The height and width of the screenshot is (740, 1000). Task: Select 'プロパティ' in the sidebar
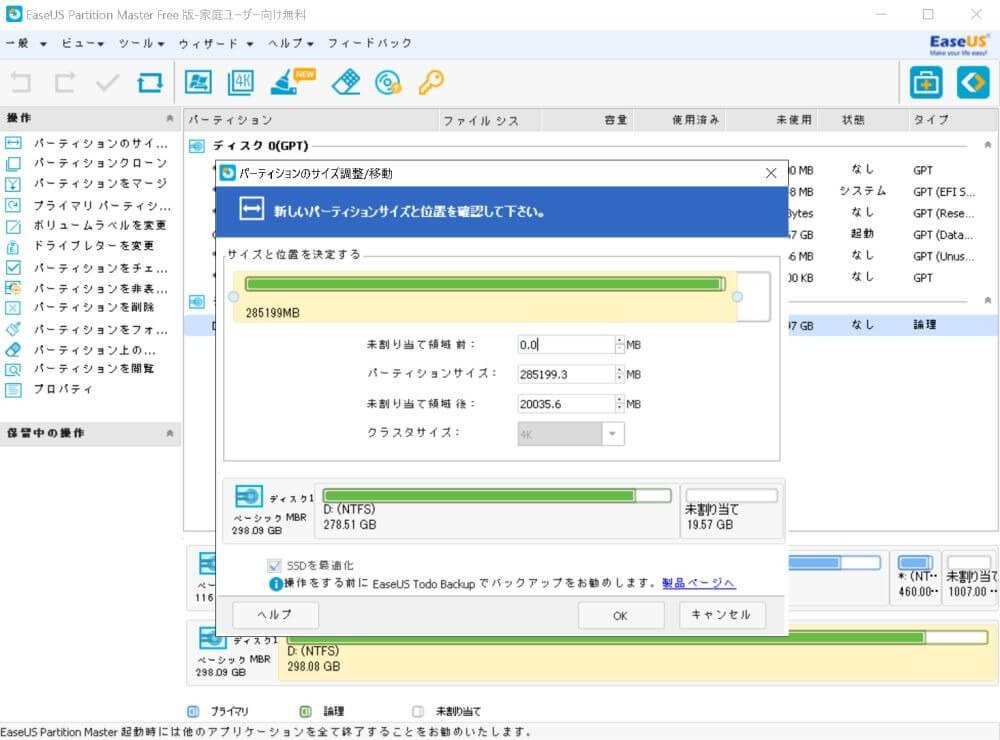click(x=63, y=389)
